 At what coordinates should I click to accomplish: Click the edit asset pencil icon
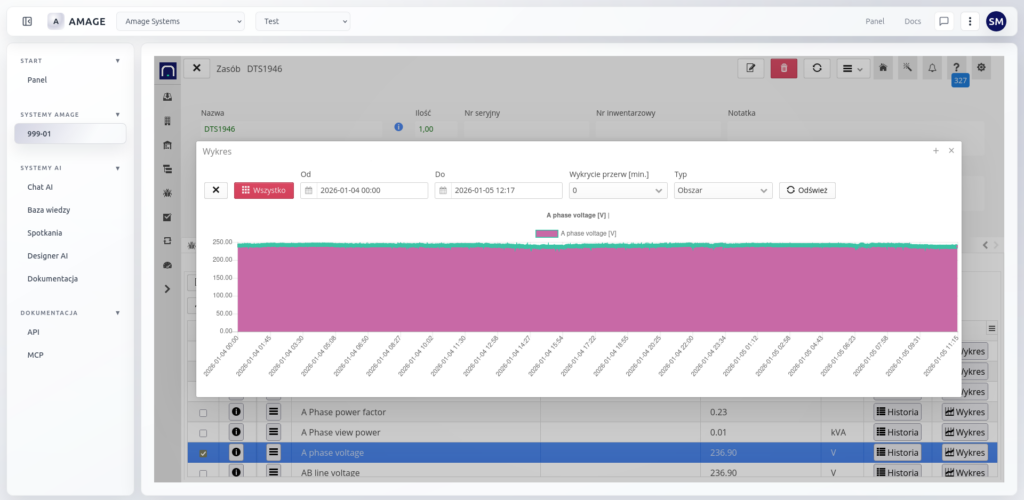[751, 68]
